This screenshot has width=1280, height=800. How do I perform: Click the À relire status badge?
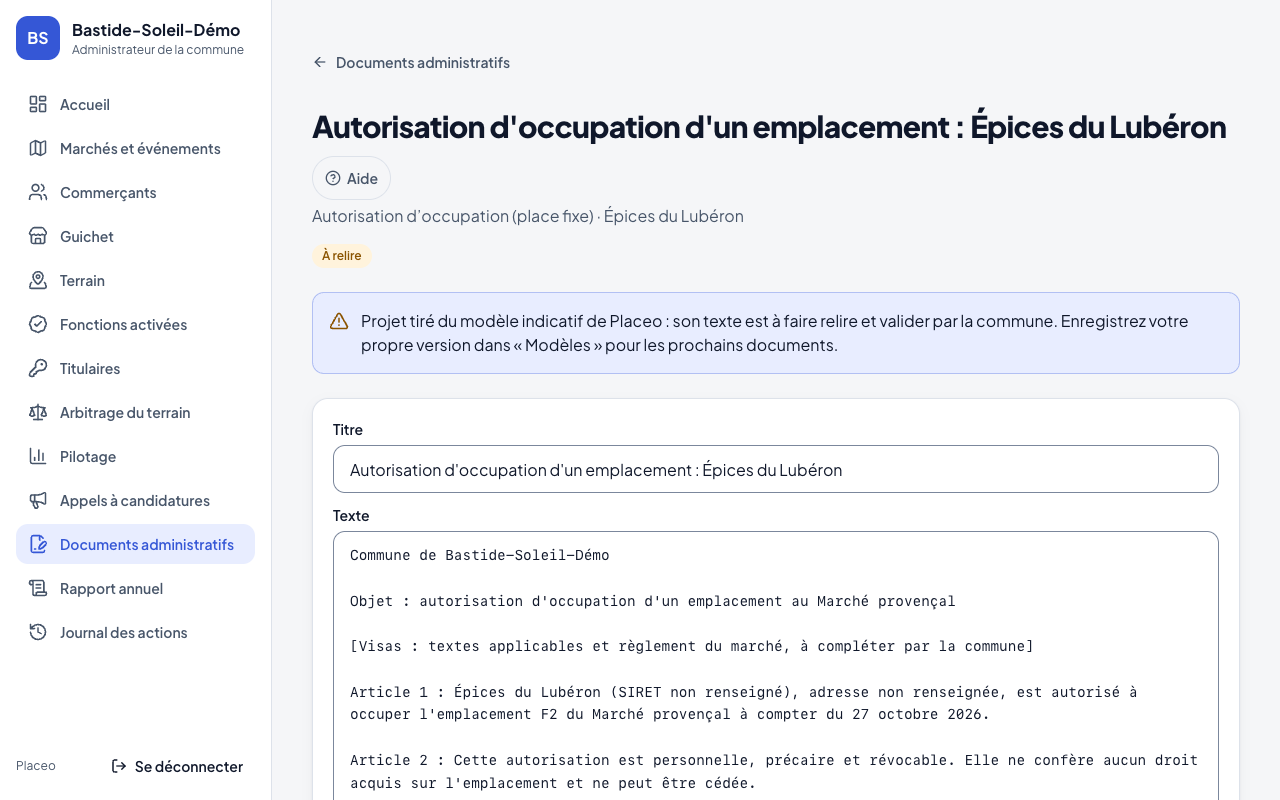click(x=342, y=256)
